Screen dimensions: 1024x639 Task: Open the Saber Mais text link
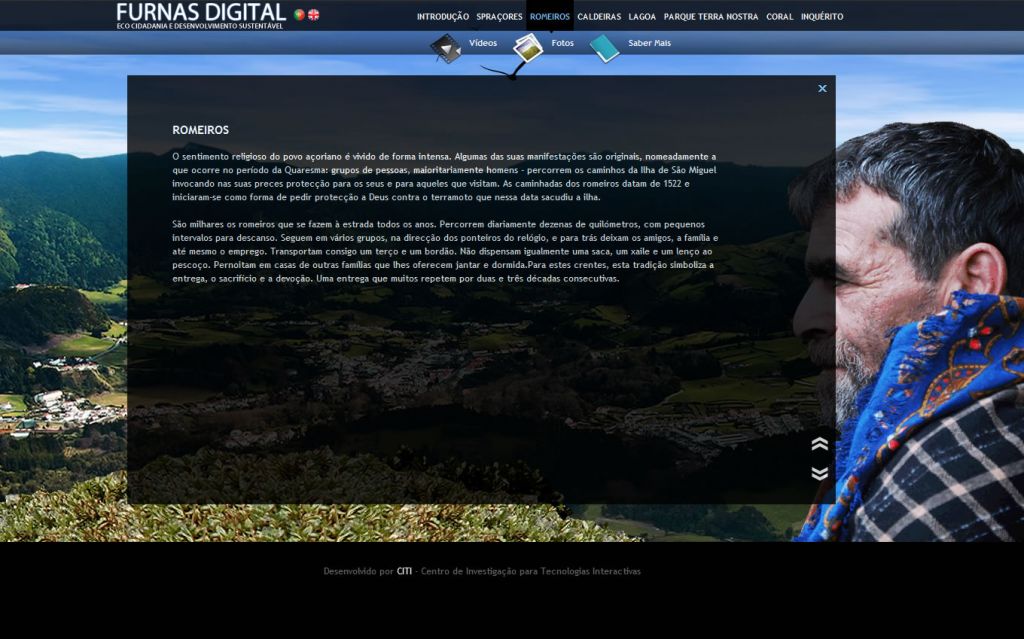pyautogui.click(x=649, y=44)
